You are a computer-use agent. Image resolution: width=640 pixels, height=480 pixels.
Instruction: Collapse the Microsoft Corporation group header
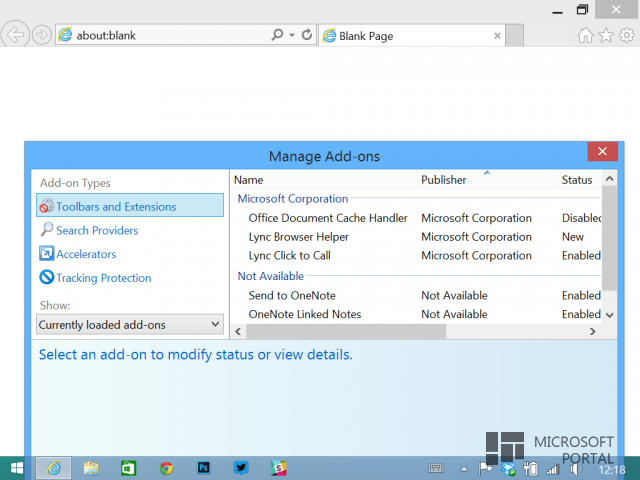[x=293, y=199]
